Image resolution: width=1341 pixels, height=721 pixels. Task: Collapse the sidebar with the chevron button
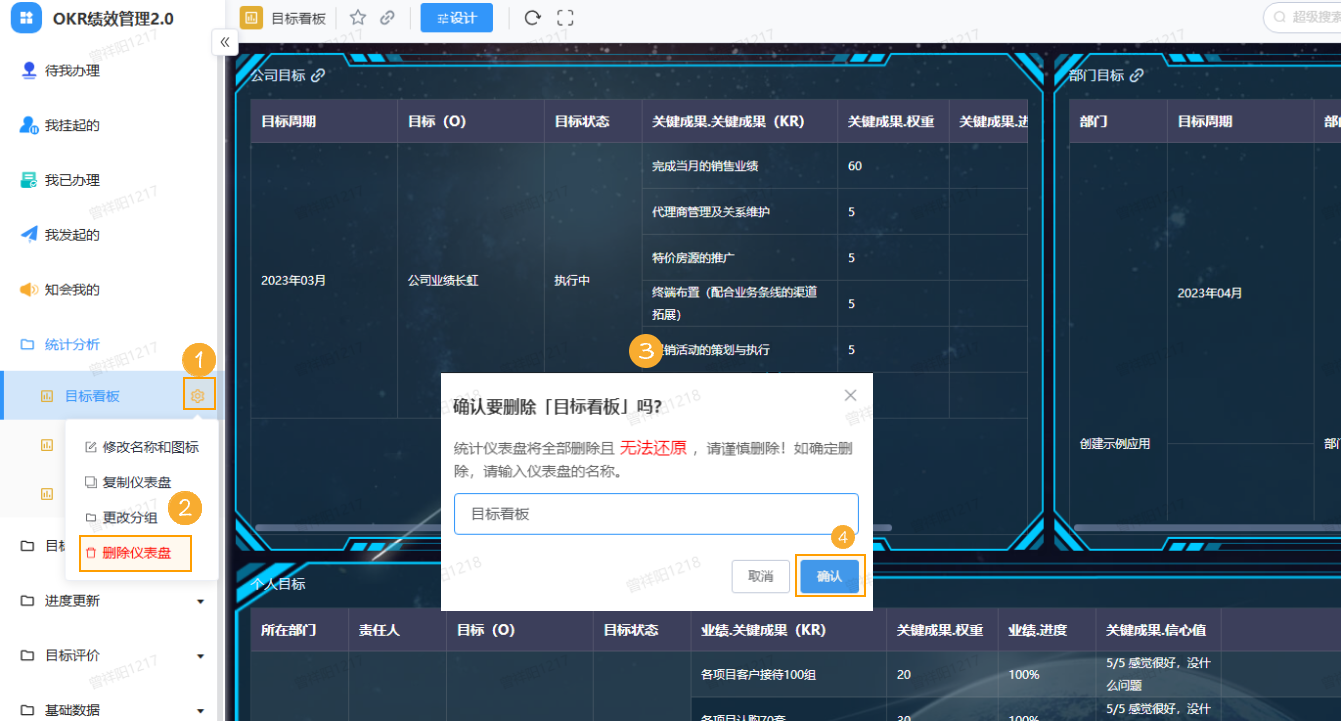pyautogui.click(x=224, y=42)
